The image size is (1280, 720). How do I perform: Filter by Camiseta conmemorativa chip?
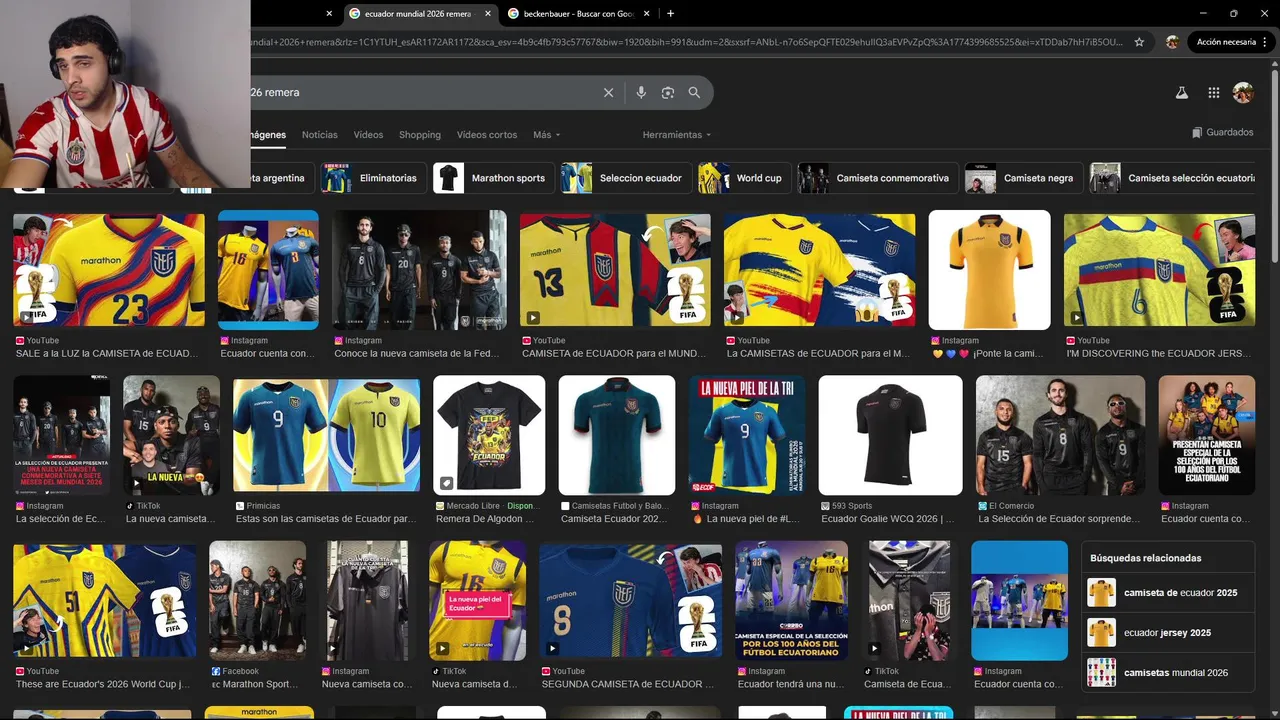pos(878,178)
